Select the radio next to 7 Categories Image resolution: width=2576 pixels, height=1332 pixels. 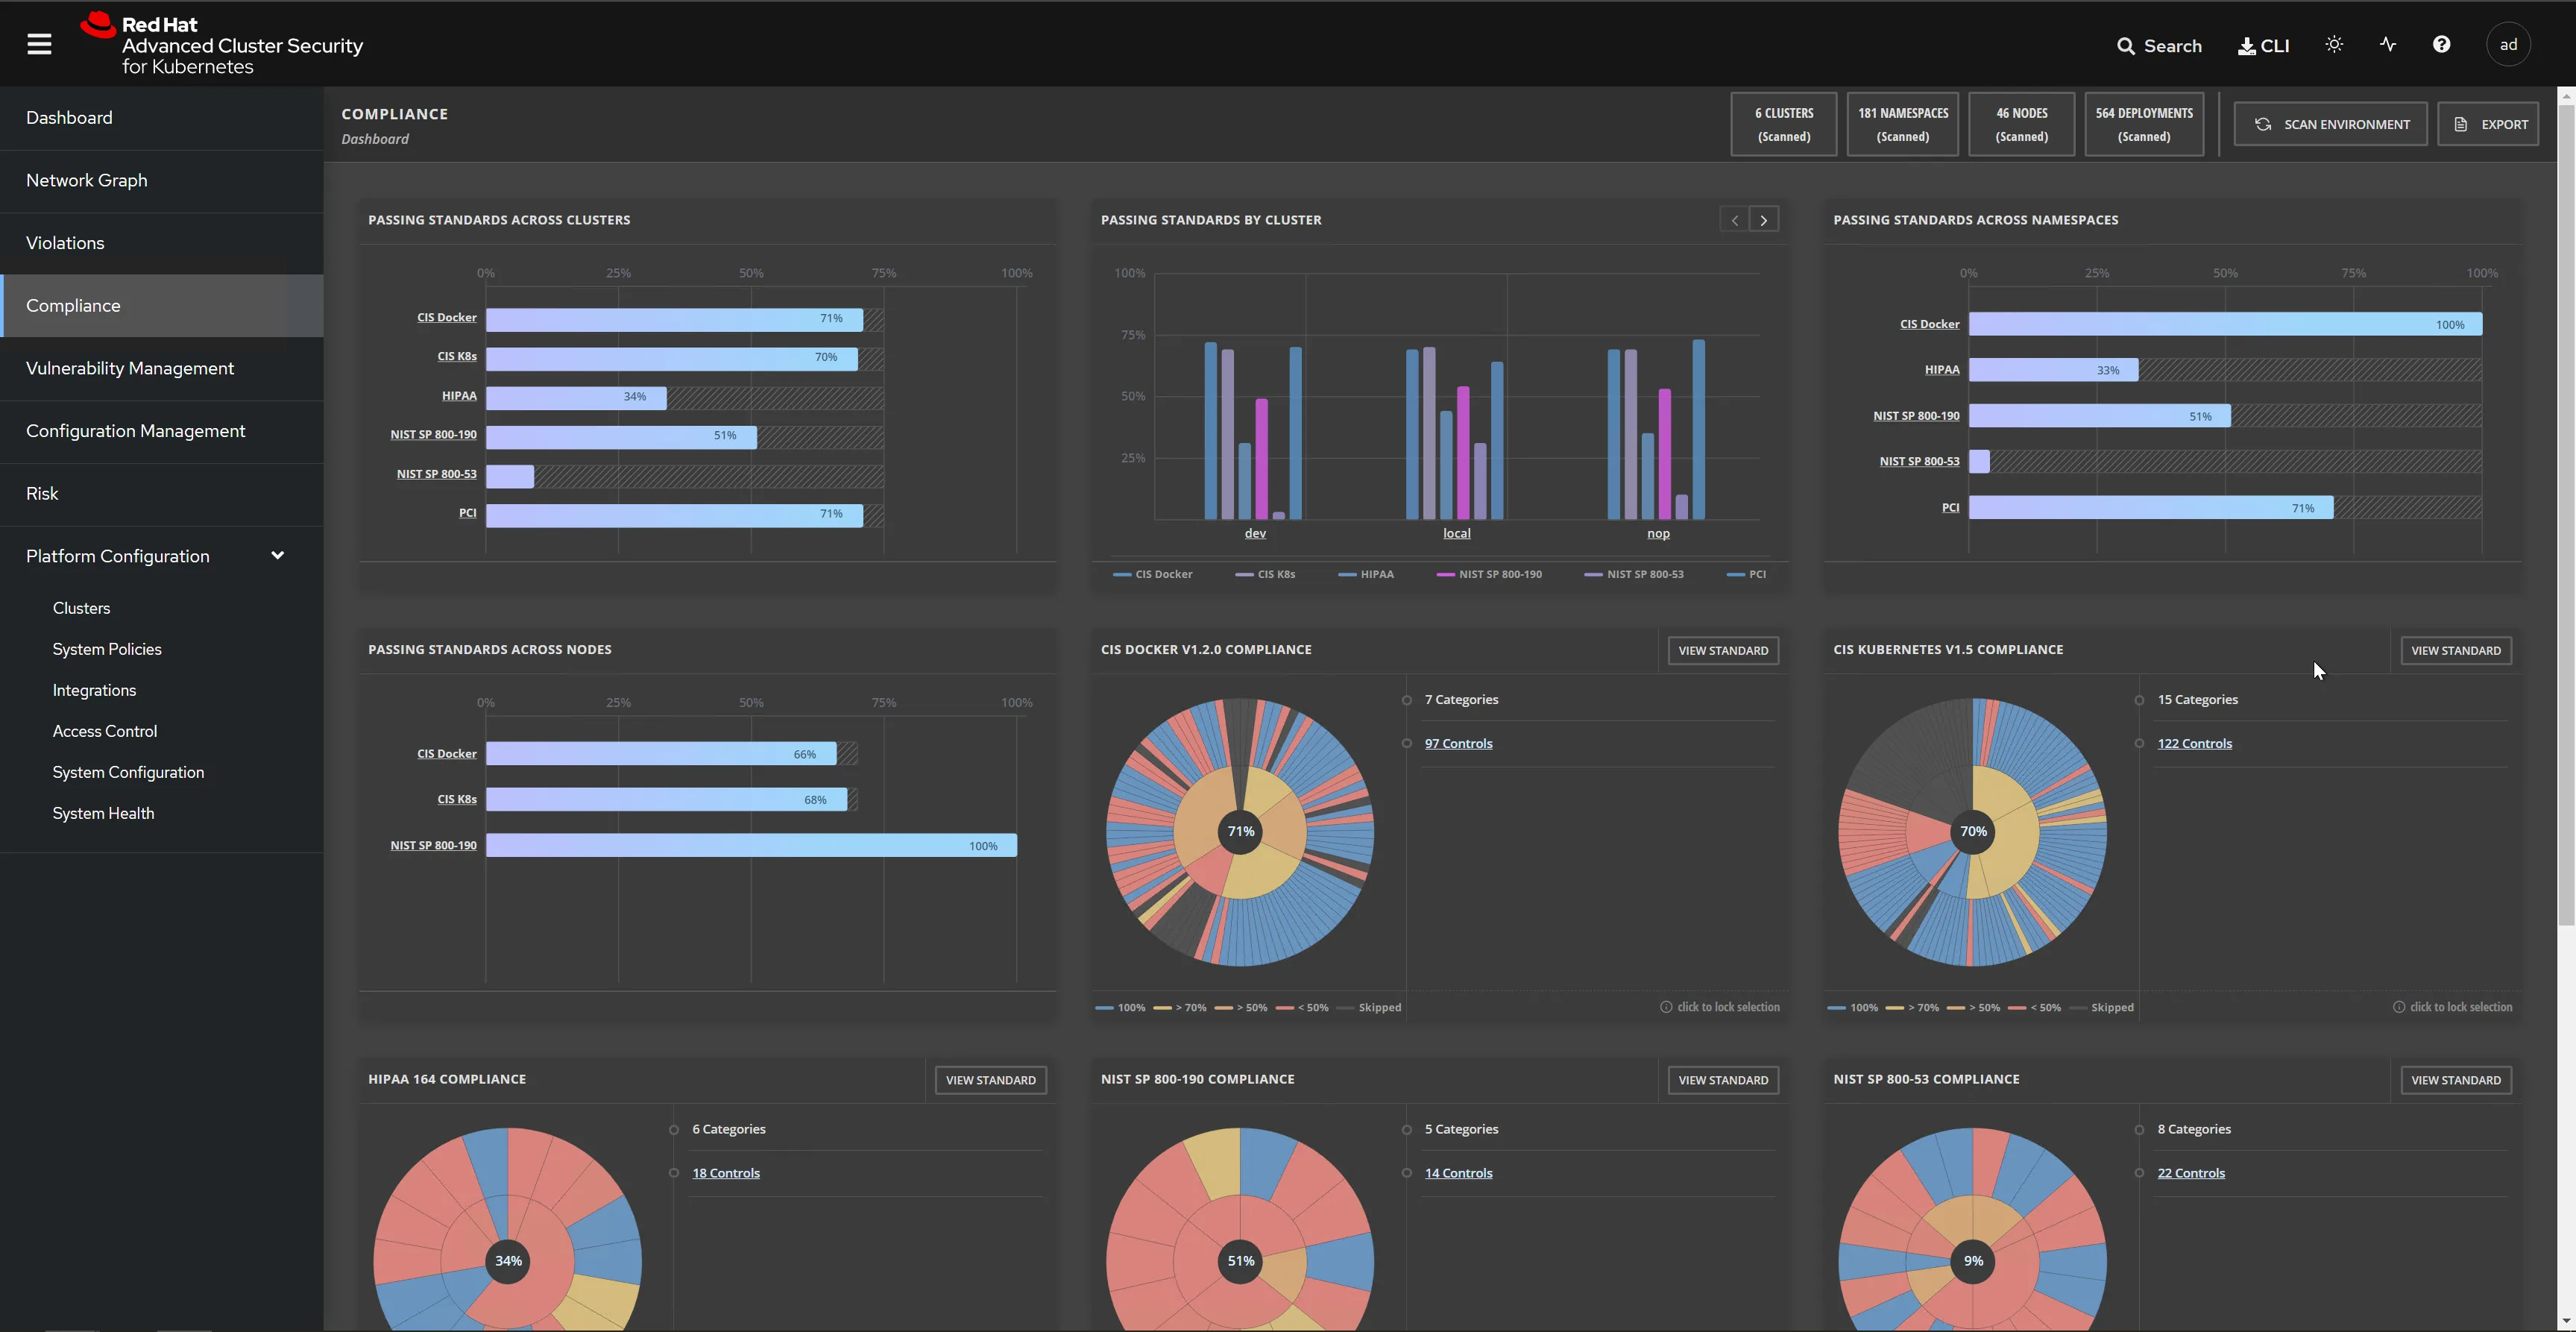(x=1406, y=699)
